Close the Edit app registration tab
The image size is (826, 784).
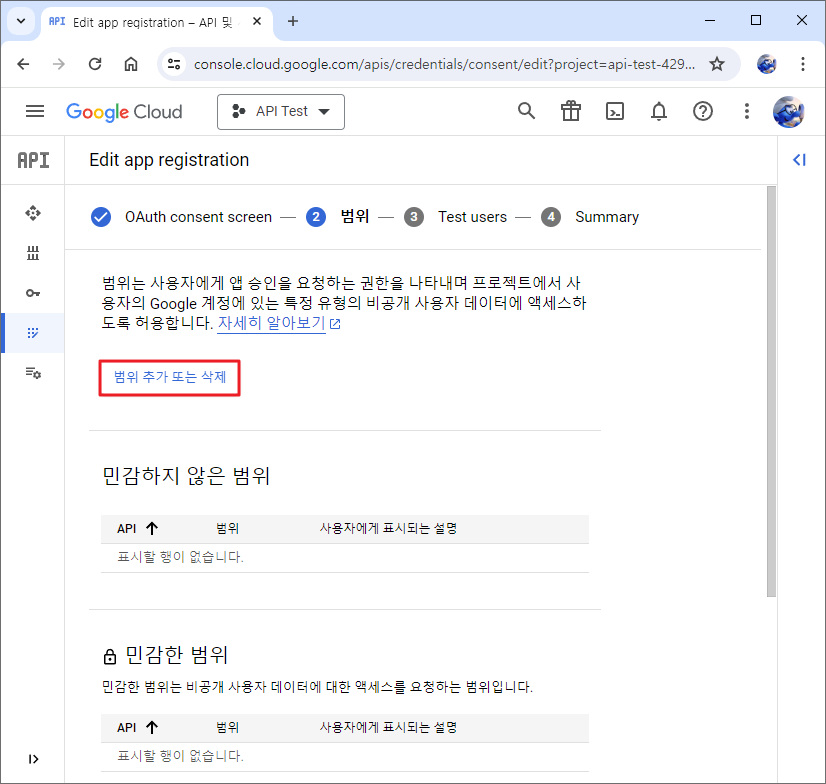point(257,21)
